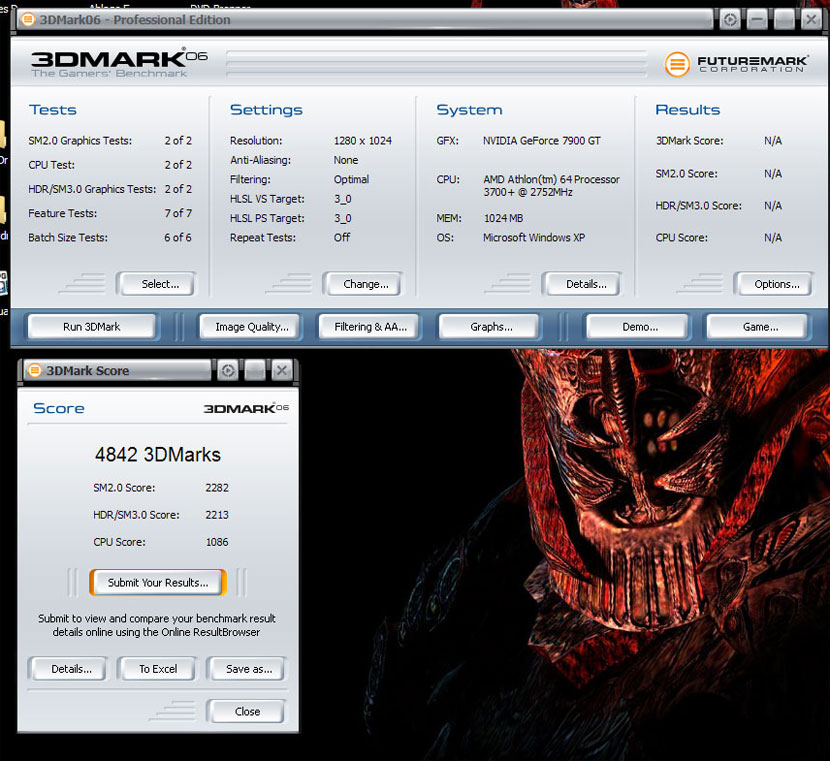Click Submit Your Results... button
The width and height of the screenshot is (830, 761).
[x=158, y=583]
